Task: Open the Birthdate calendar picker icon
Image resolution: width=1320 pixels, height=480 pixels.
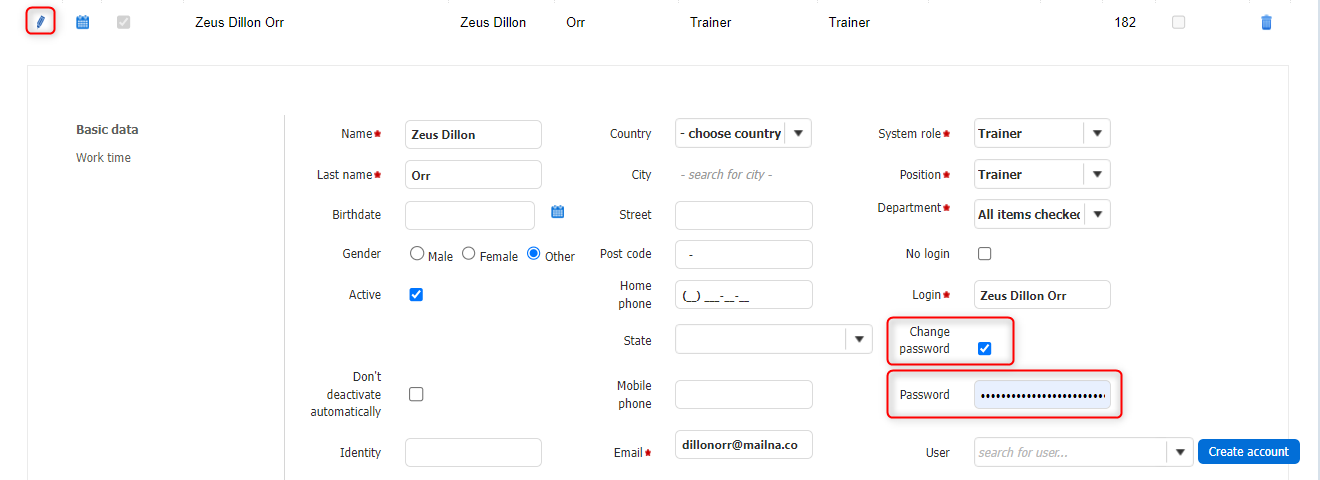Action: tap(558, 212)
